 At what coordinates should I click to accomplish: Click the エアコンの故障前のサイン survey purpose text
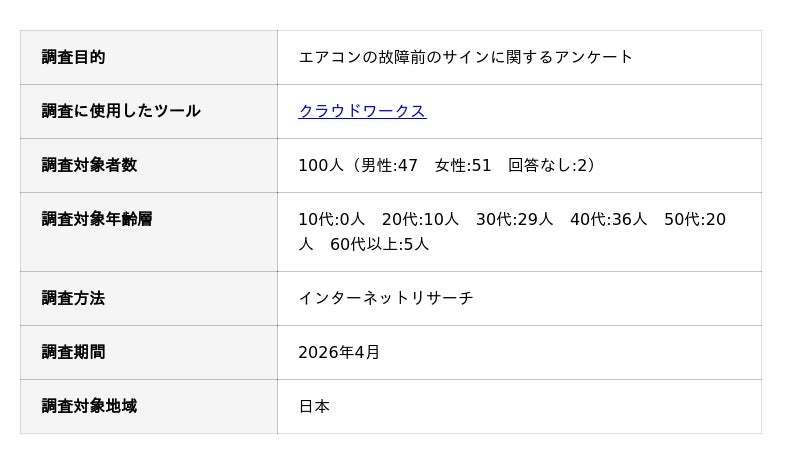[x=465, y=57]
